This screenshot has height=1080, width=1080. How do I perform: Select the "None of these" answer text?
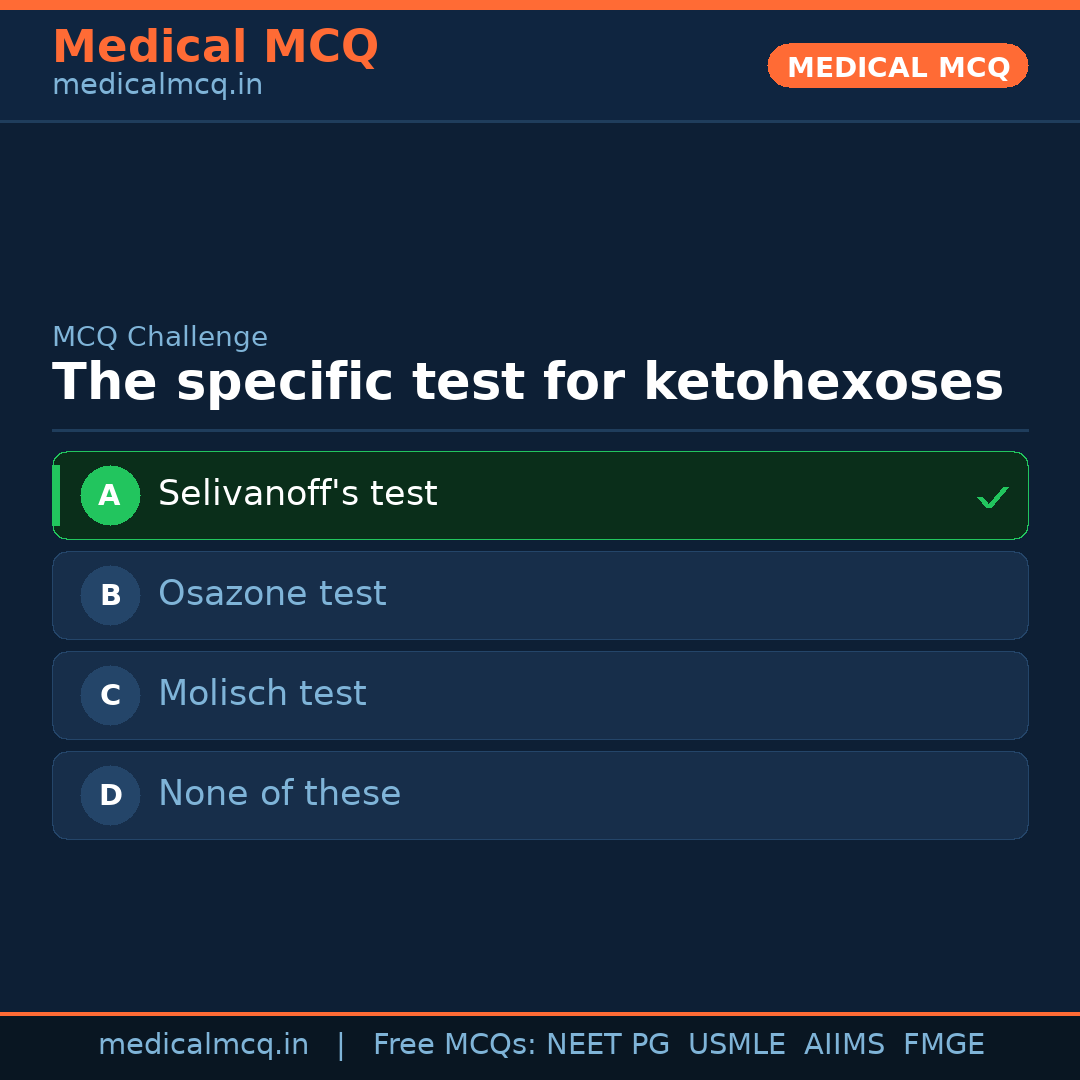coord(279,794)
